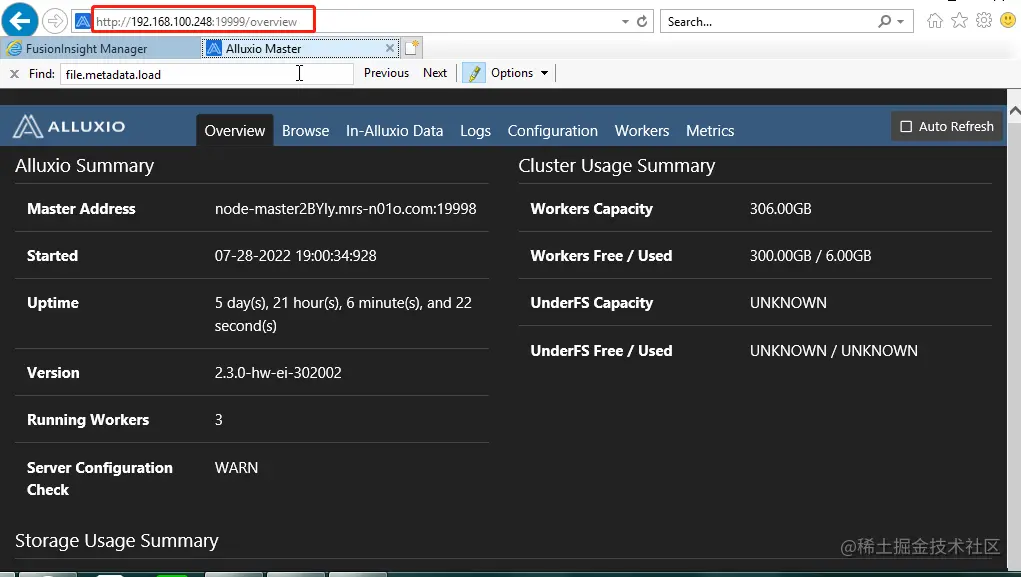Click the Storage Usage Summary heading
The width and height of the screenshot is (1021, 577).
pyautogui.click(x=117, y=541)
